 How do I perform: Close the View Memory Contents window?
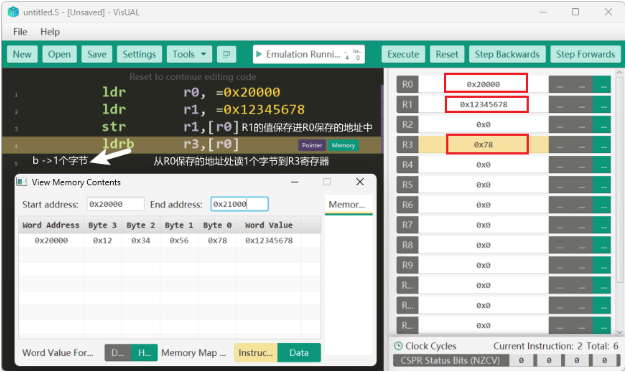coord(360,182)
